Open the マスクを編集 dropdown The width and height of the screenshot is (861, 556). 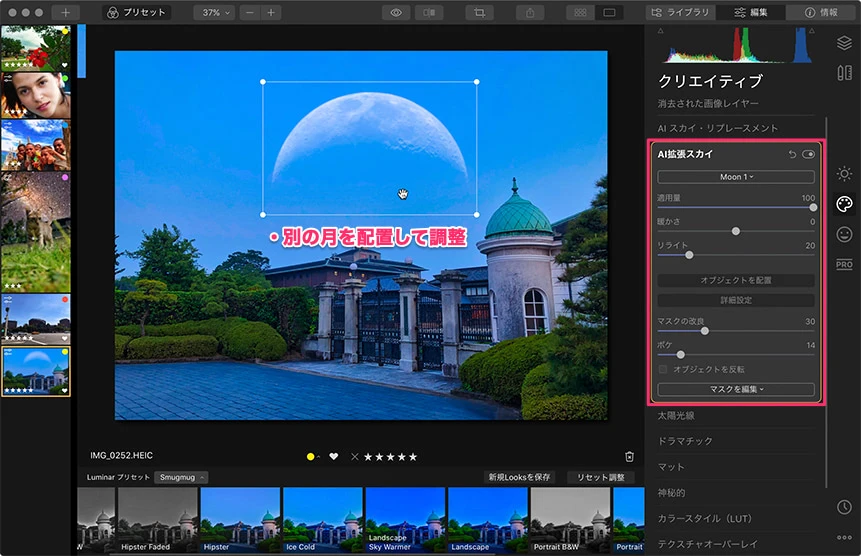point(736,389)
